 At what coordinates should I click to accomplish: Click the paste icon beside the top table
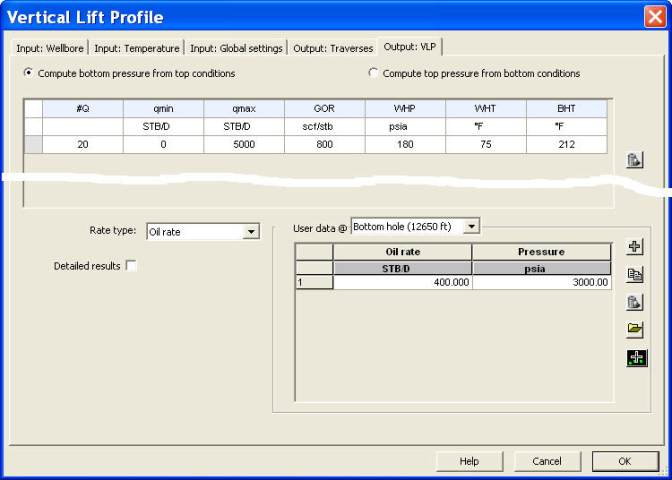coord(634,160)
